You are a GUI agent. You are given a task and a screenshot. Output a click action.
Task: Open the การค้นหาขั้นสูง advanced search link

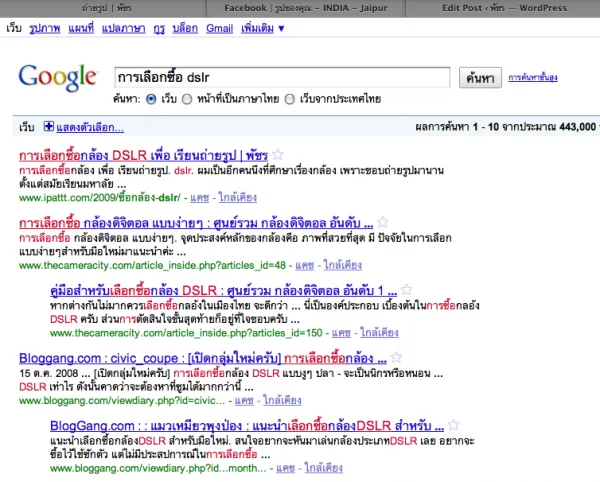point(533,78)
